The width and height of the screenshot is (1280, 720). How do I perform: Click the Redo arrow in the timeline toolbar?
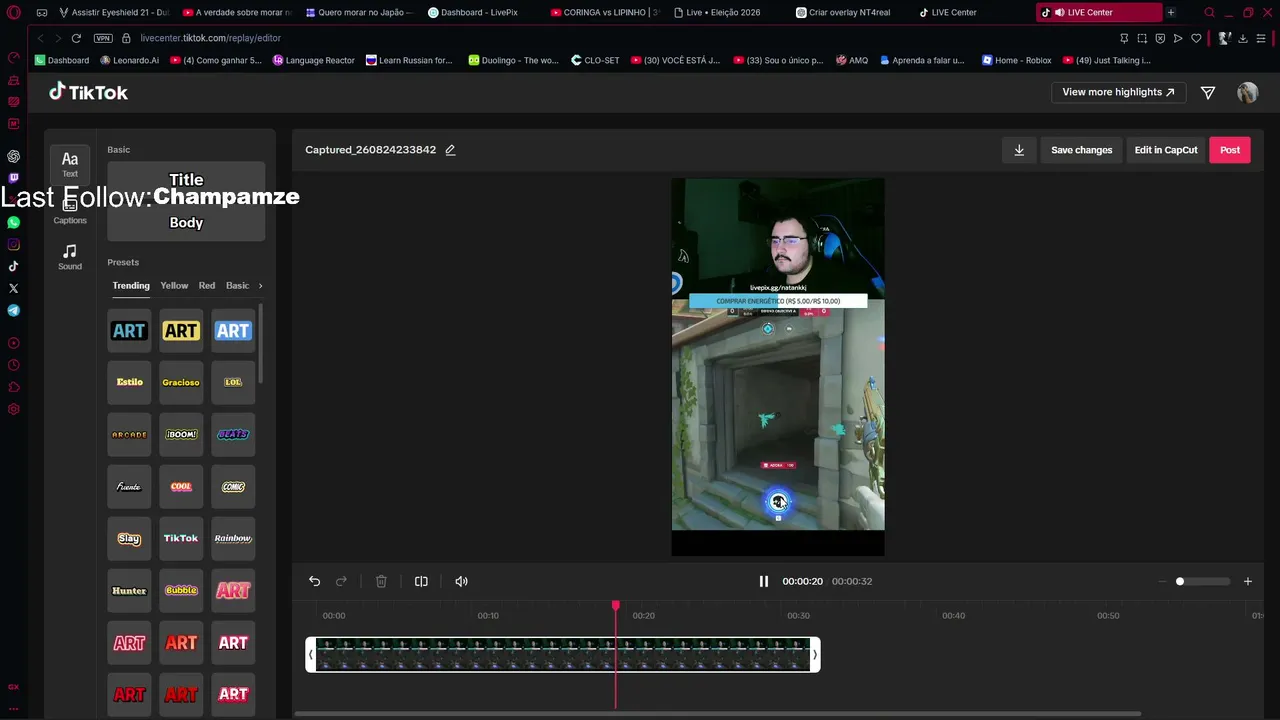341,581
